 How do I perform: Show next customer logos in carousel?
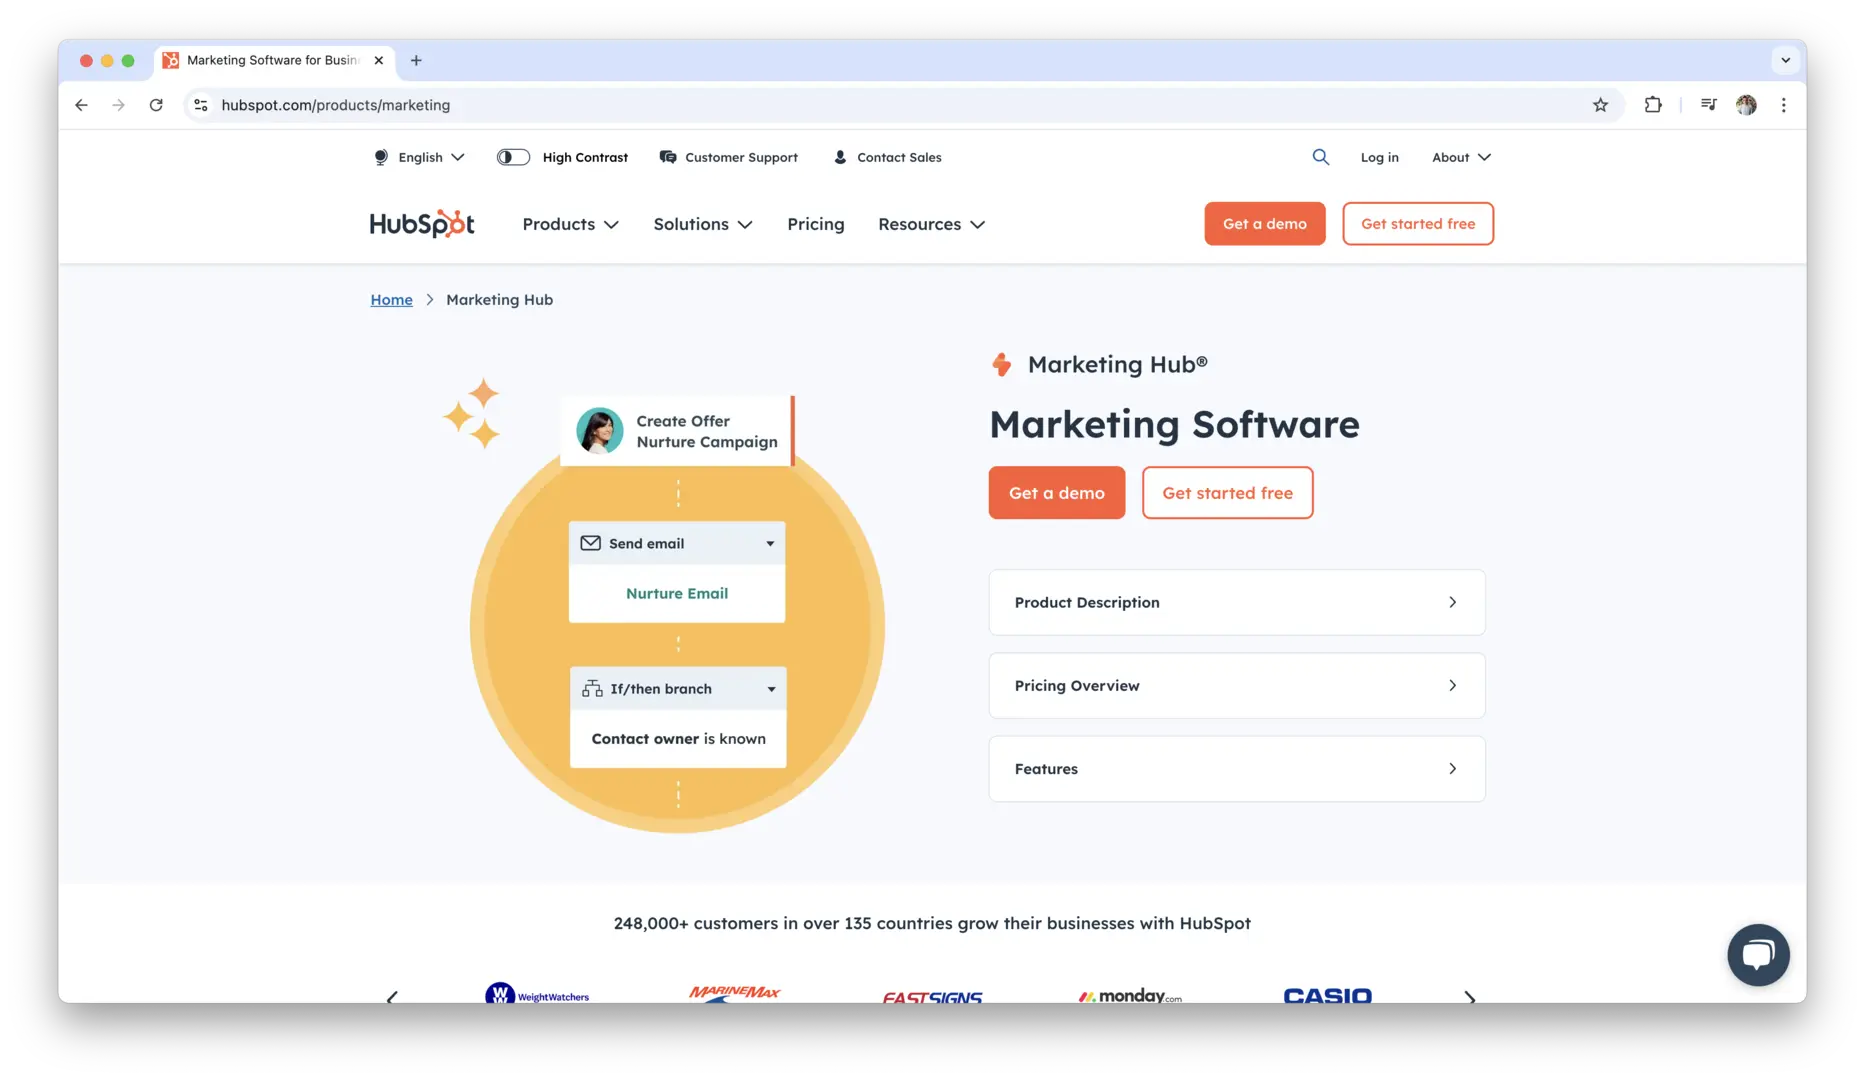tap(1469, 997)
